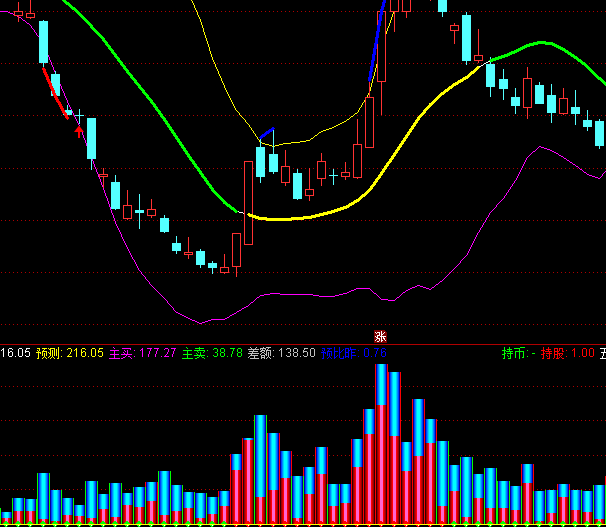Click the 差额 138.50 indicator label

click(282, 353)
